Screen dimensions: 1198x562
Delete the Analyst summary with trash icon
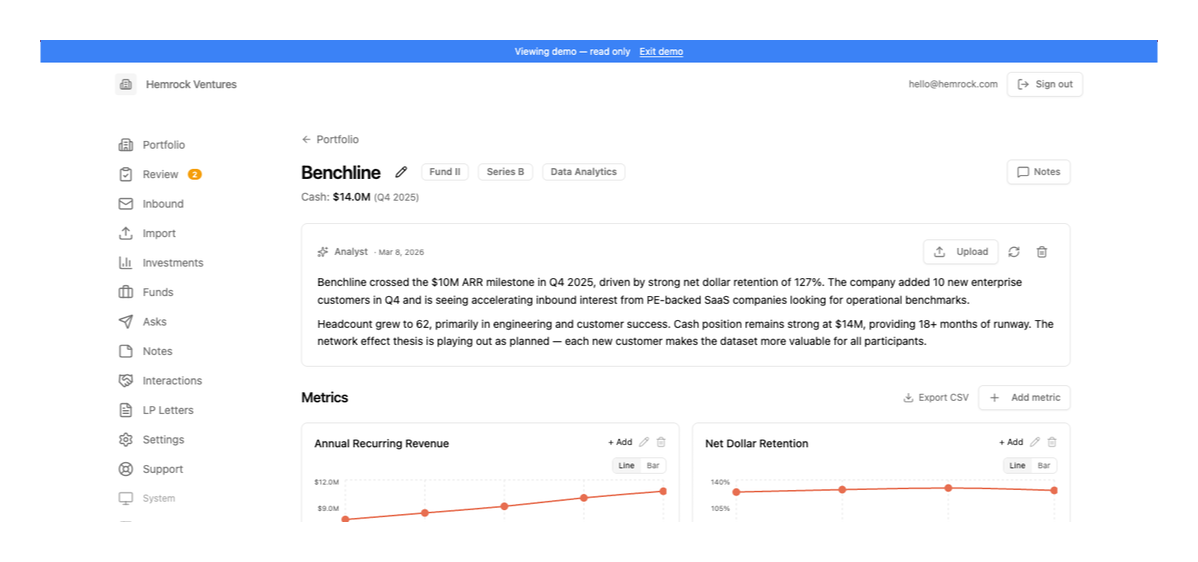click(1041, 252)
